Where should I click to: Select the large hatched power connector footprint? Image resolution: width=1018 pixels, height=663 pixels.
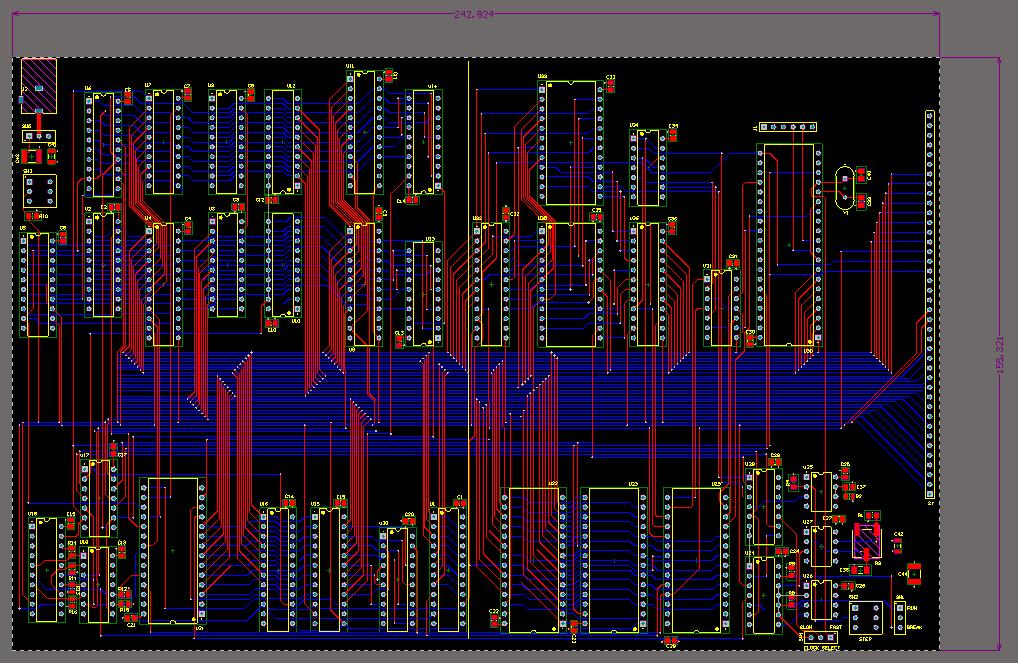pyautogui.click(x=38, y=86)
